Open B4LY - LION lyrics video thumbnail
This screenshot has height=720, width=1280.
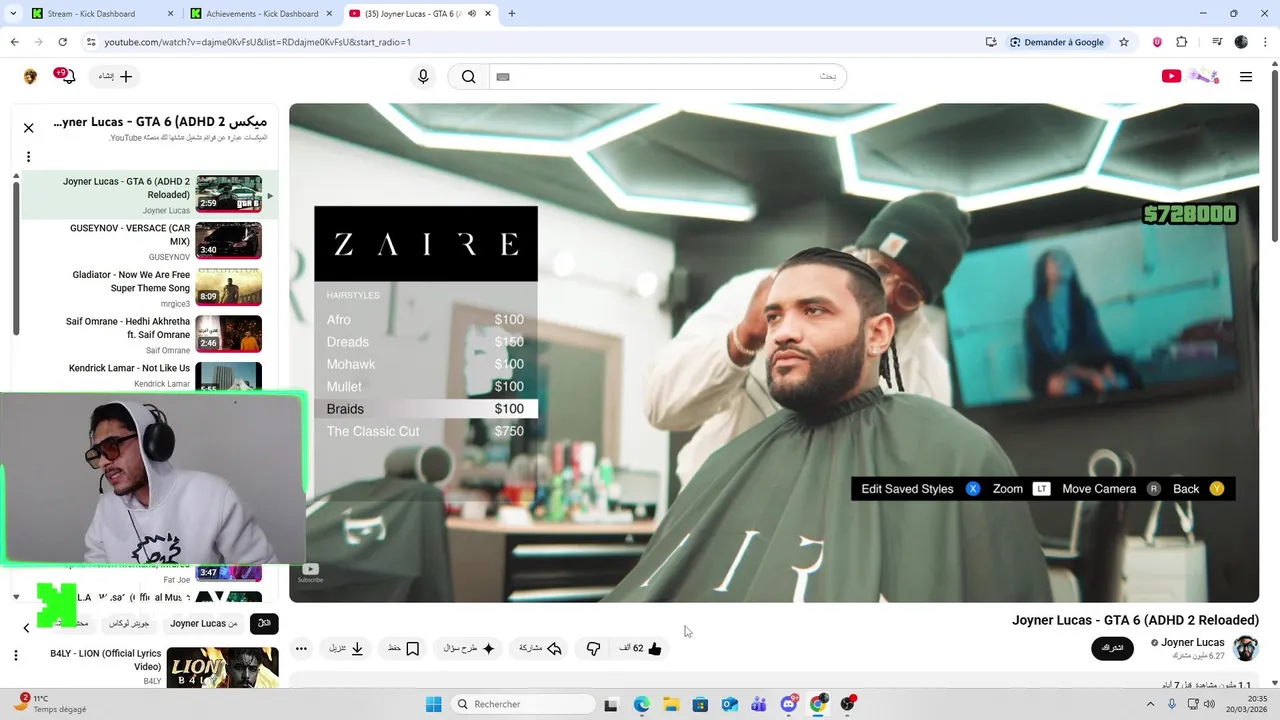pyautogui.click(x=222, y=667)
